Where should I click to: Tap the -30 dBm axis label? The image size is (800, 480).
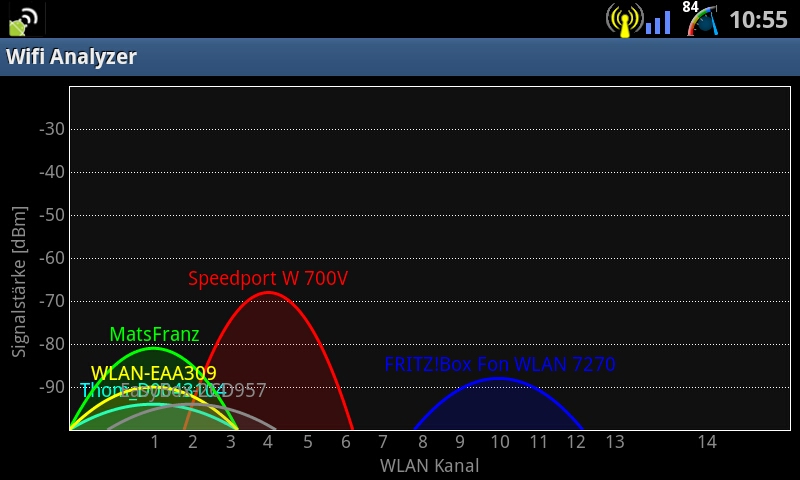click(x=52, y=129)
